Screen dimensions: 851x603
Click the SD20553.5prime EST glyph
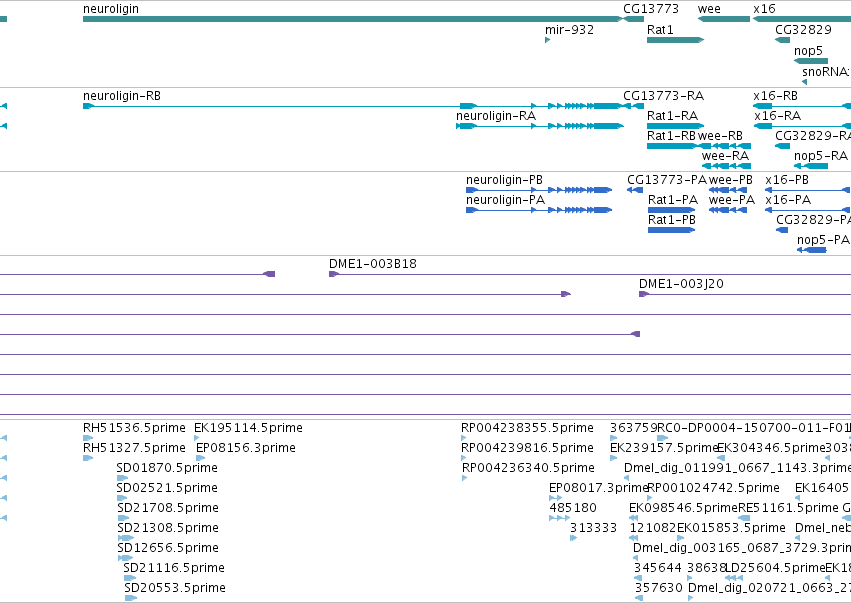[x=131, y=598]
